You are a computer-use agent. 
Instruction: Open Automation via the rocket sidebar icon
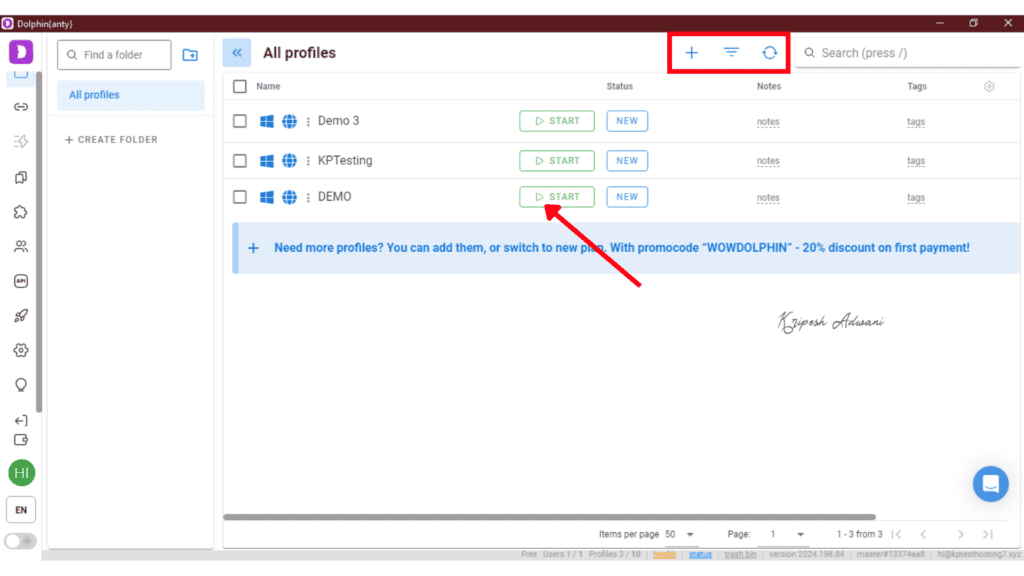[21, 315]
